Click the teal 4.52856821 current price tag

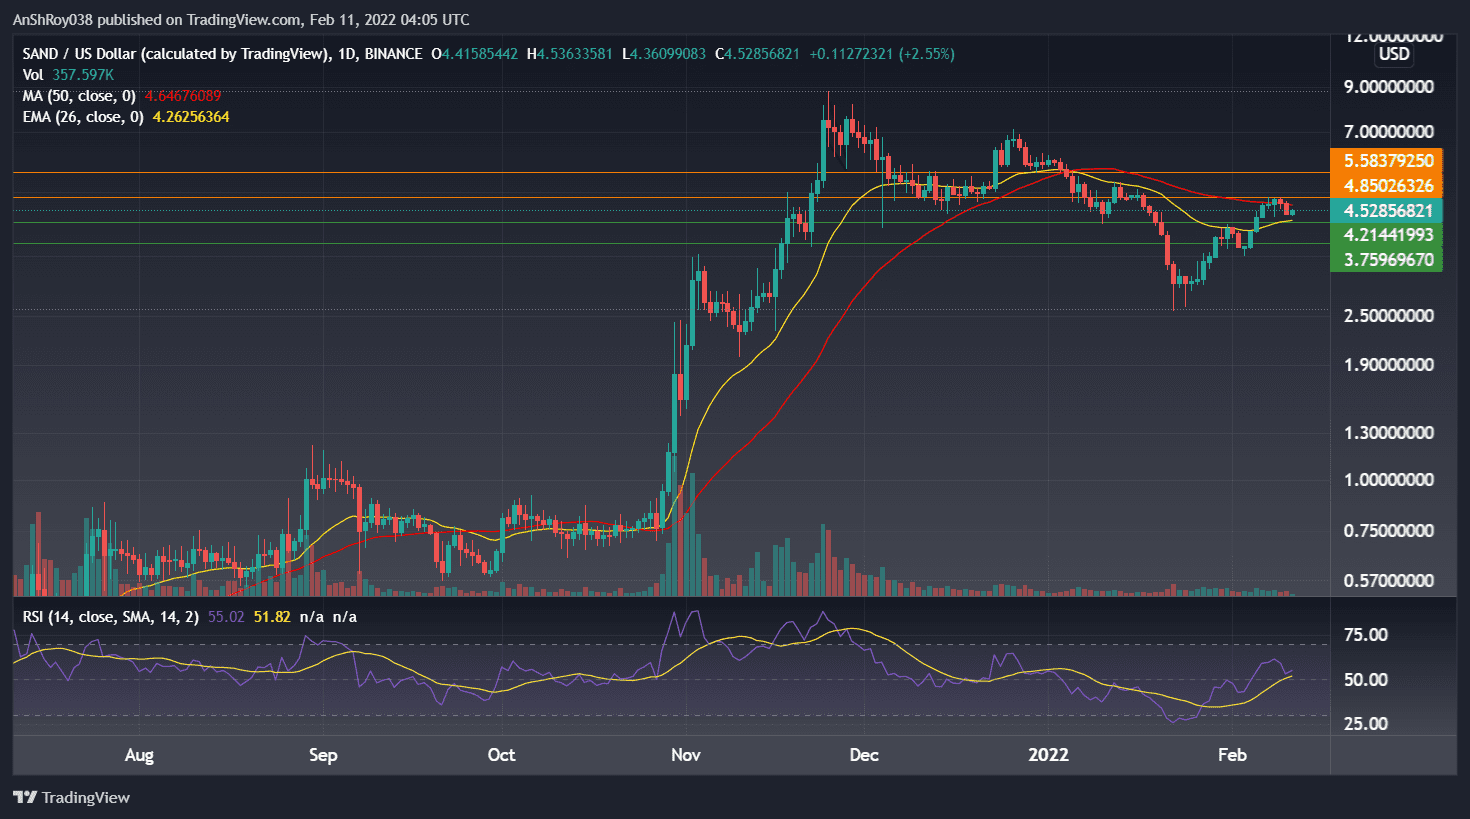point(1386,211)
